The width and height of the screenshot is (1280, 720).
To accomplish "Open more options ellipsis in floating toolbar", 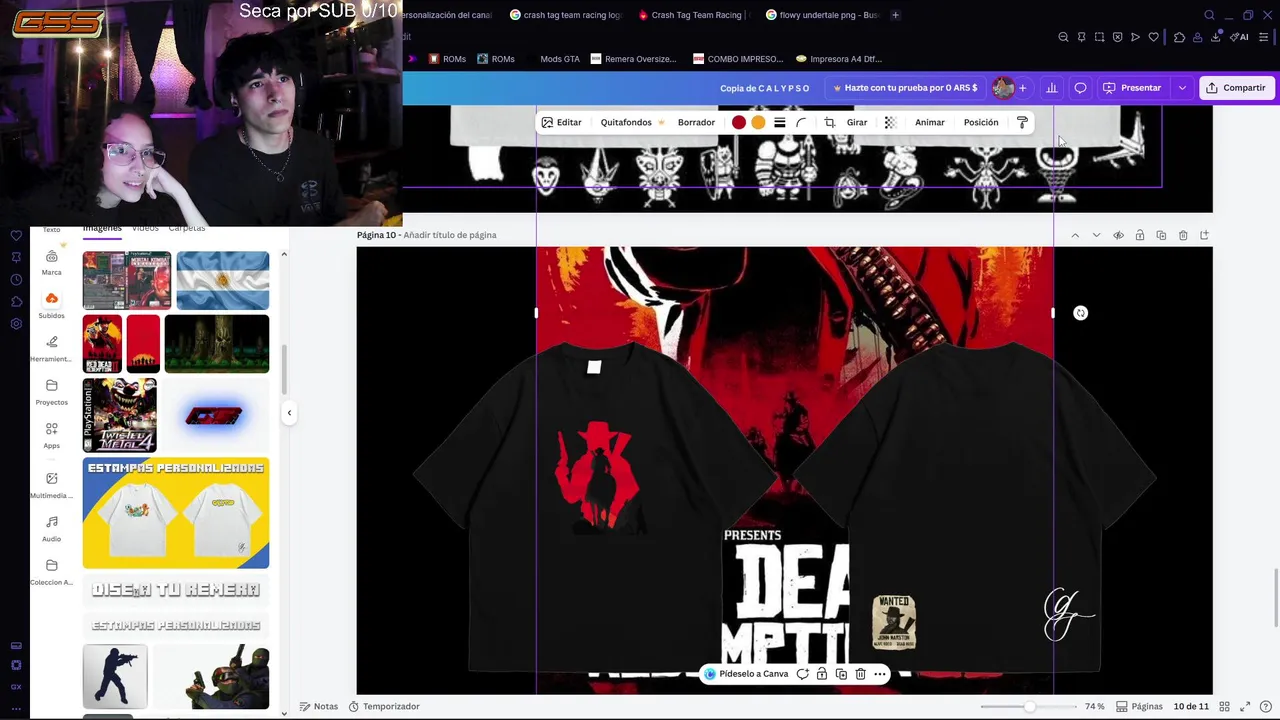I will [880, 674].
